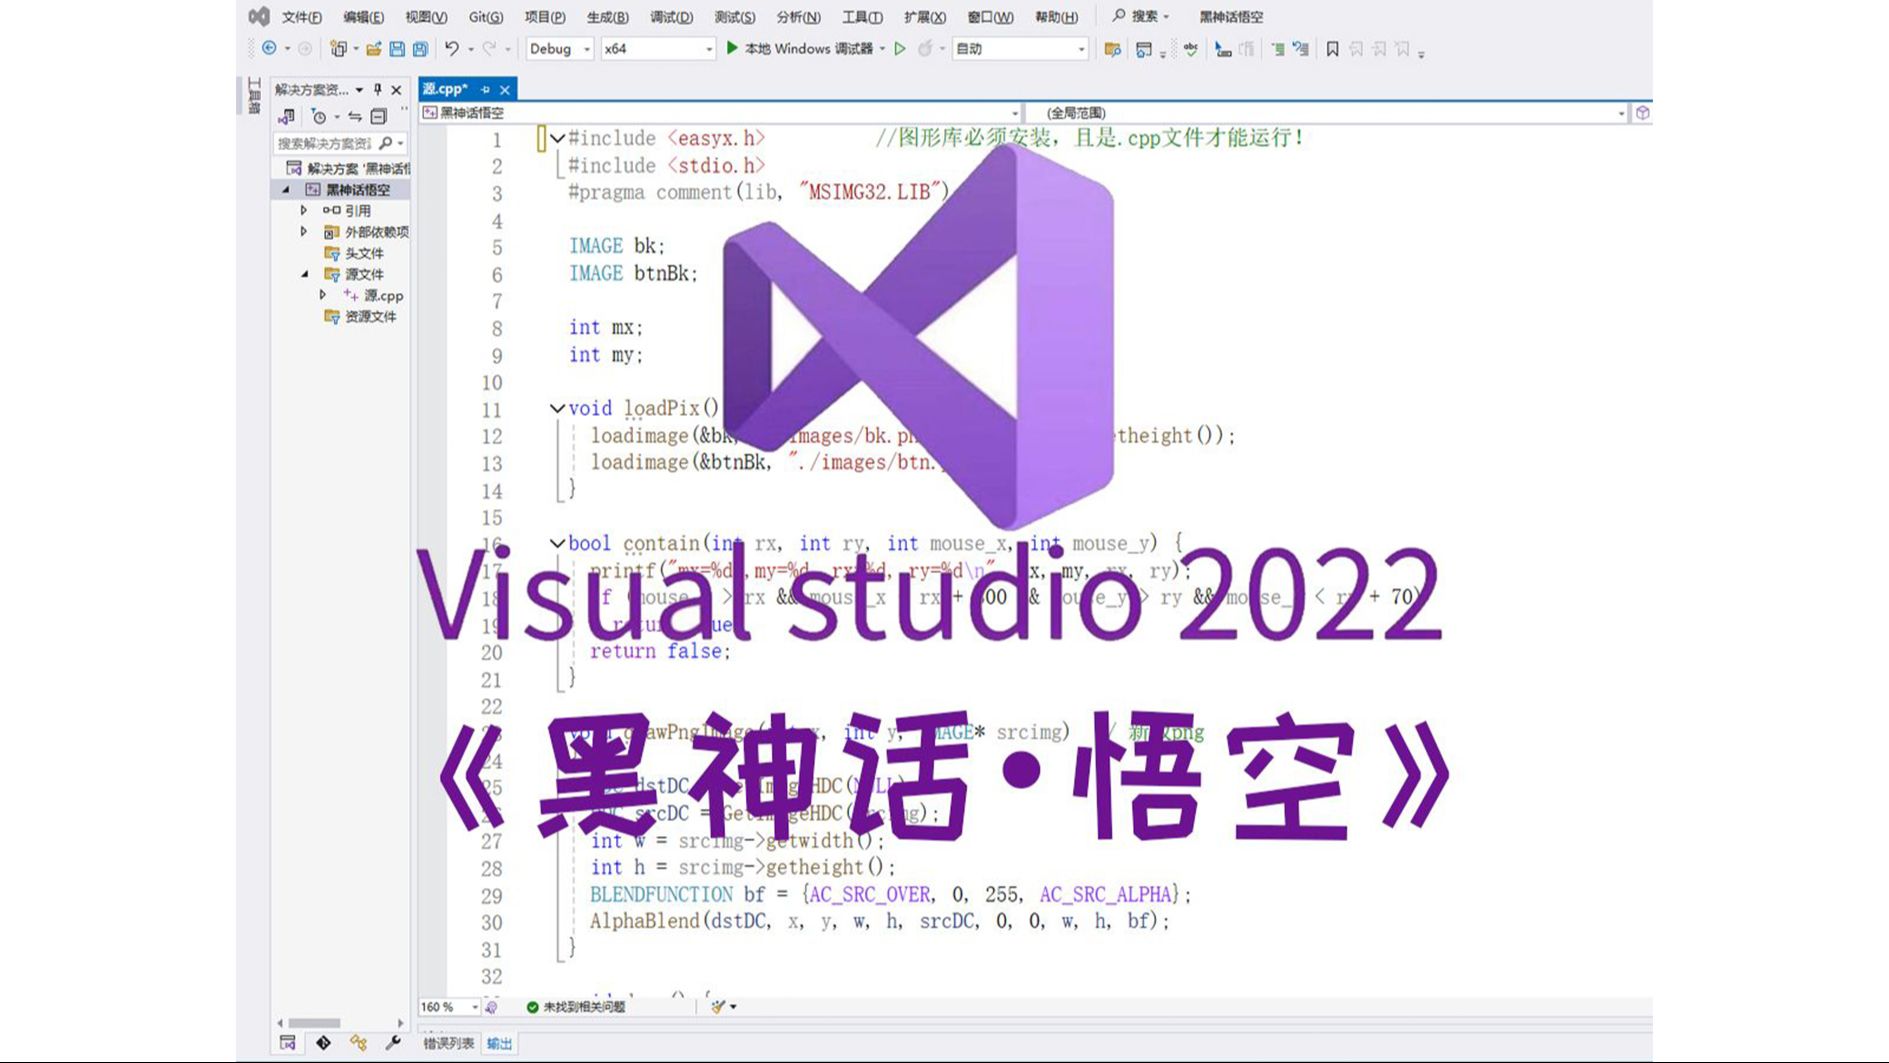
Task: Click the code cleanup broom icon
Action: coord(718,1007)
